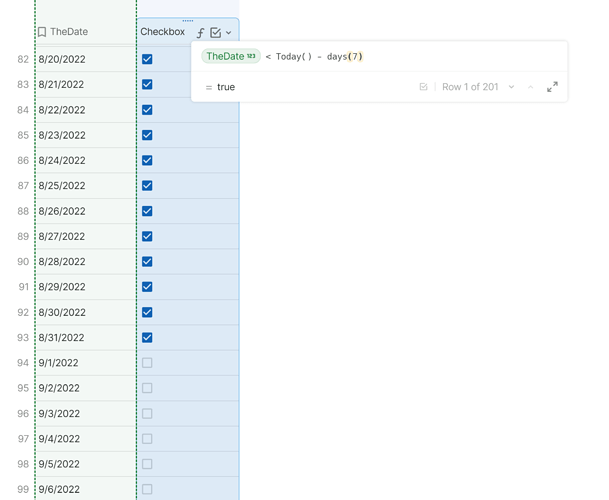Click the formula icon in Checkbox header

[x=200, y=33]
